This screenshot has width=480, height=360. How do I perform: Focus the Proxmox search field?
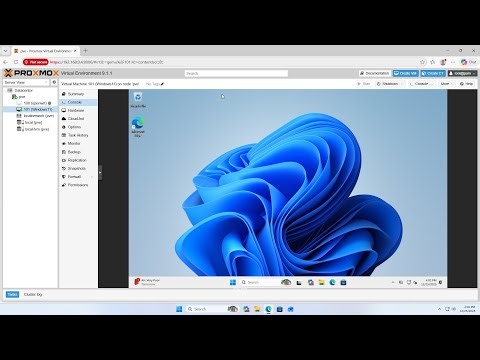click(x=236, y=73)
